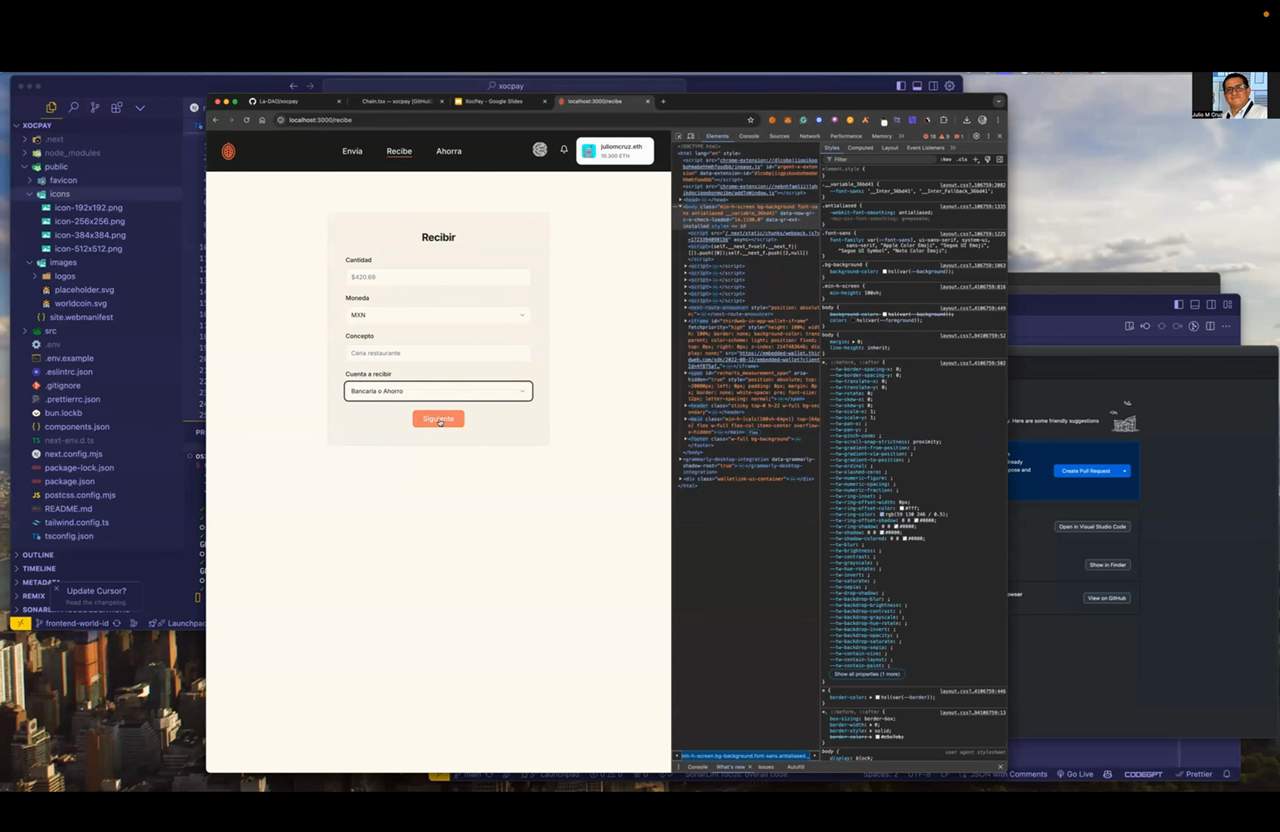Switch to DevTools Network tab
The image size is (1280, 832).
810,136
